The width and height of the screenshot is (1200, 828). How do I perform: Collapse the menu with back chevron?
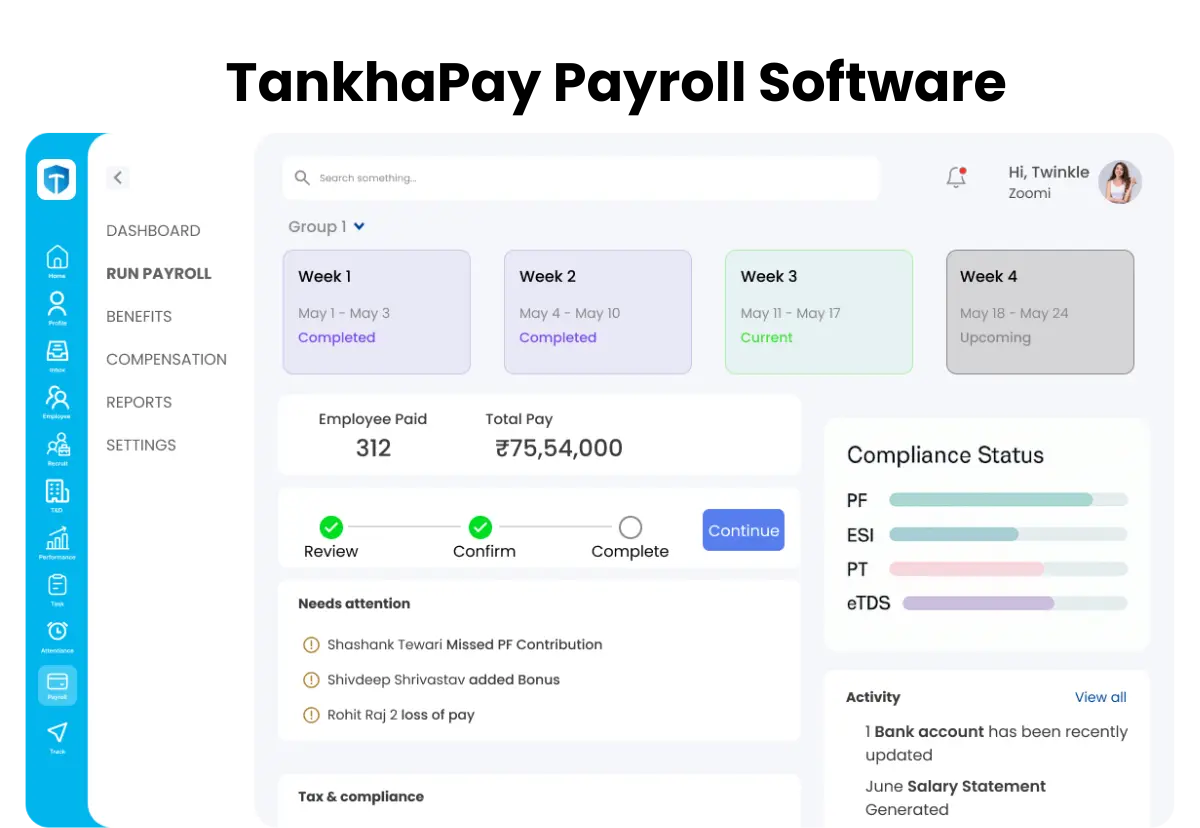point(118,178)
